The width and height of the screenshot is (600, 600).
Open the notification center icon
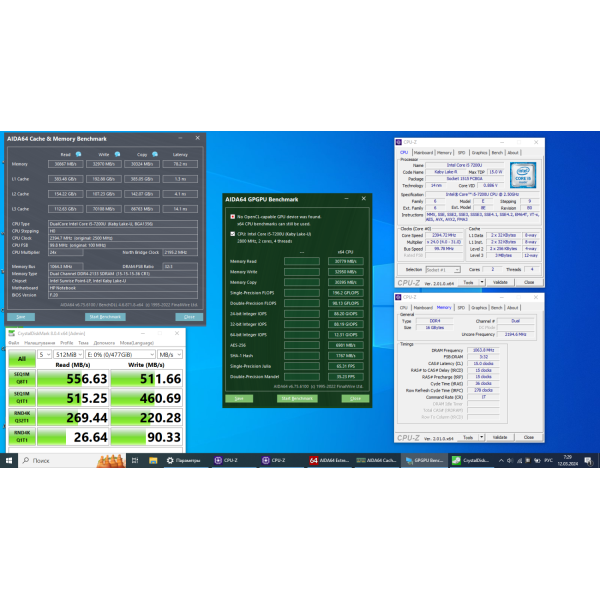(589, 460)
